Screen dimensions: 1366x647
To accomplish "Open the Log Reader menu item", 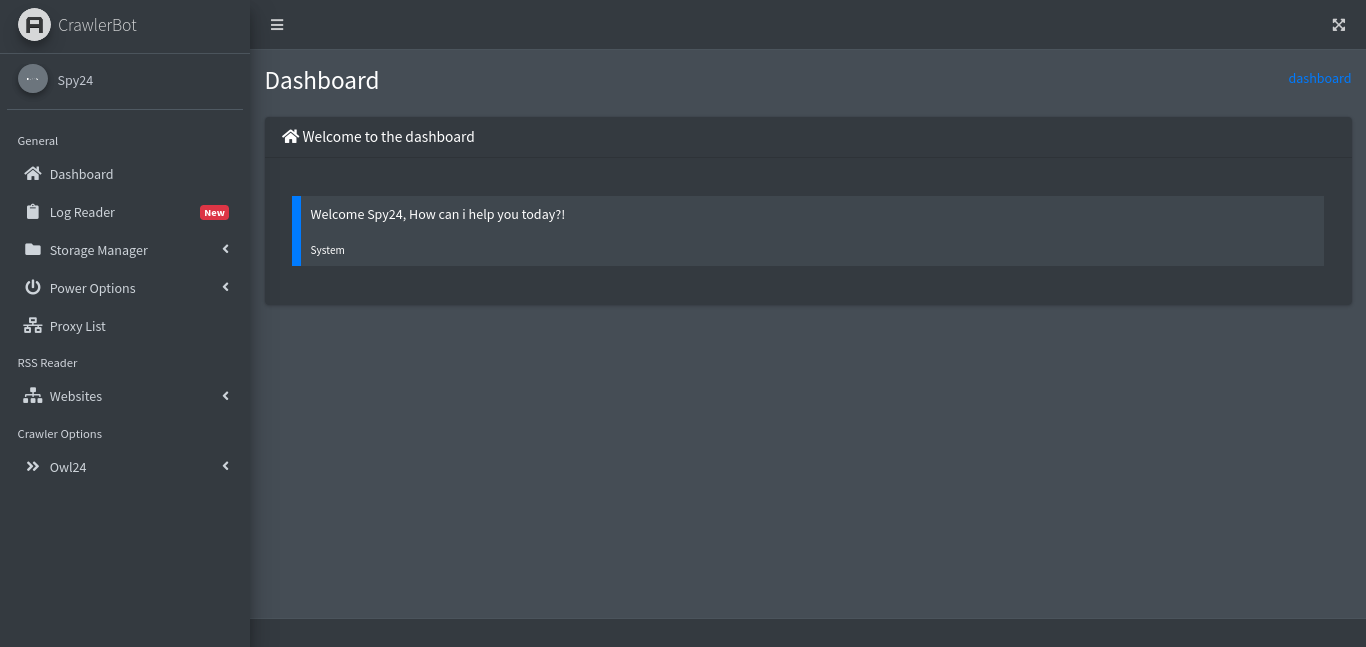I will click(x=82, y=212).
